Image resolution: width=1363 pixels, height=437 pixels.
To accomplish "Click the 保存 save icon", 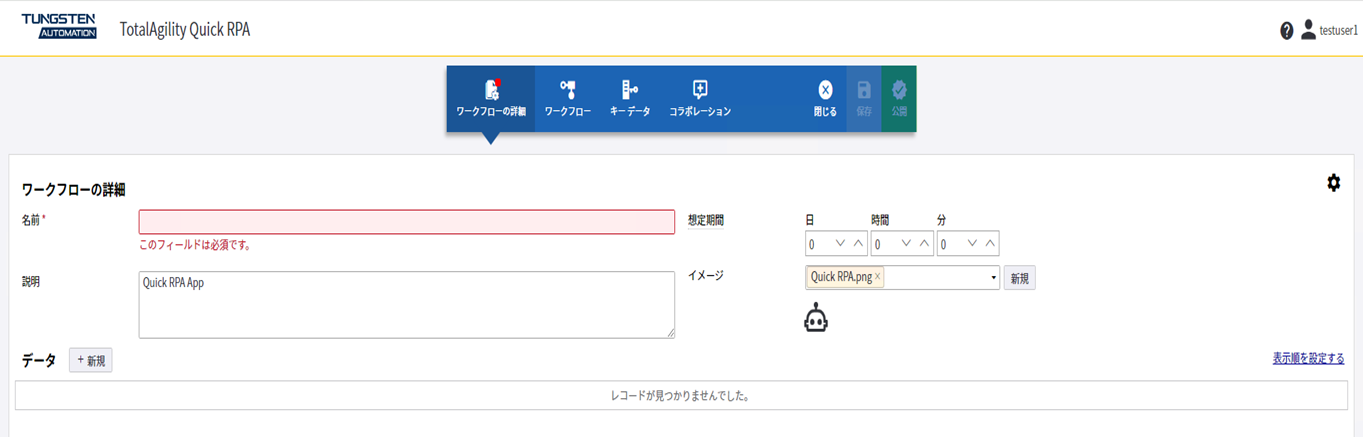I will click(864, 98).
